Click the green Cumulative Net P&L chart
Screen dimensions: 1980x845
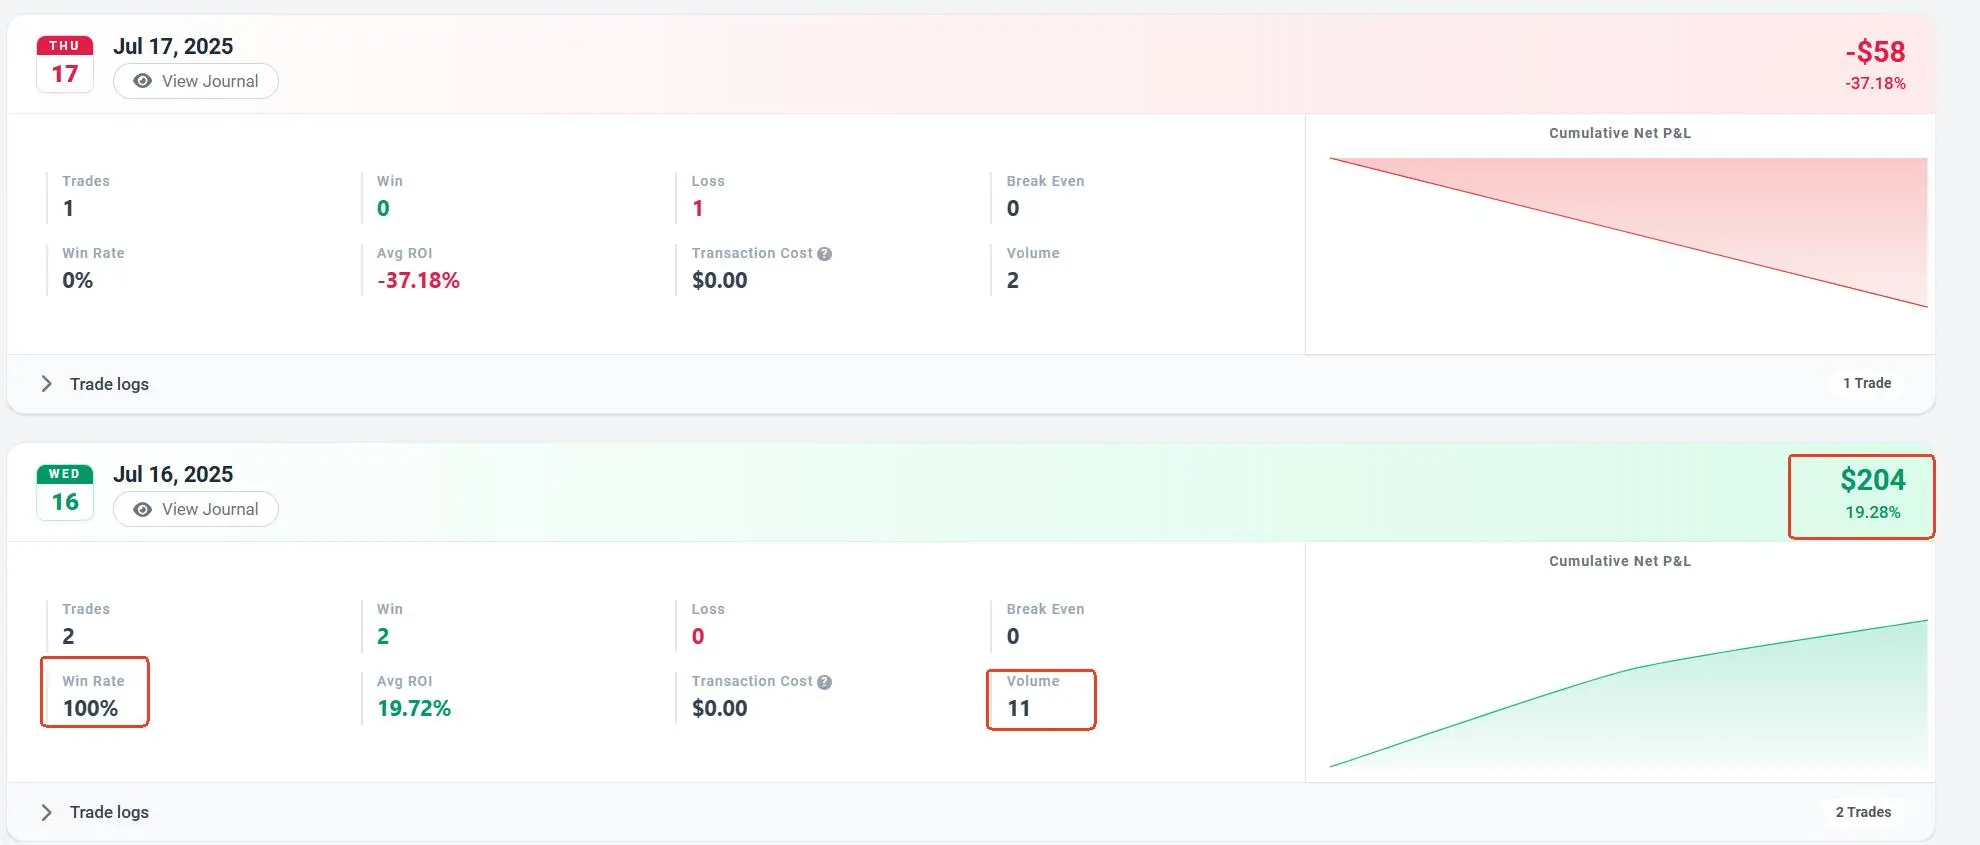tap(1628, 694)
